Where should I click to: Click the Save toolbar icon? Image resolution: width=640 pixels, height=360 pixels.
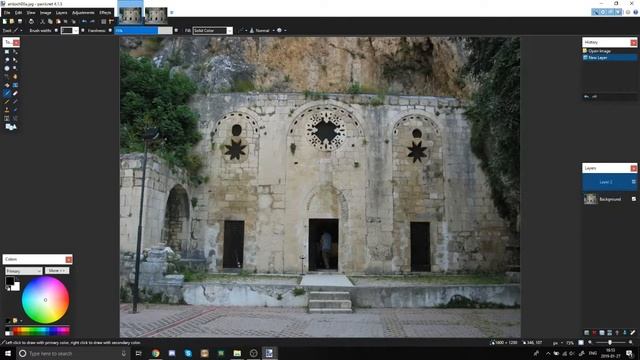tap(20, 21)
